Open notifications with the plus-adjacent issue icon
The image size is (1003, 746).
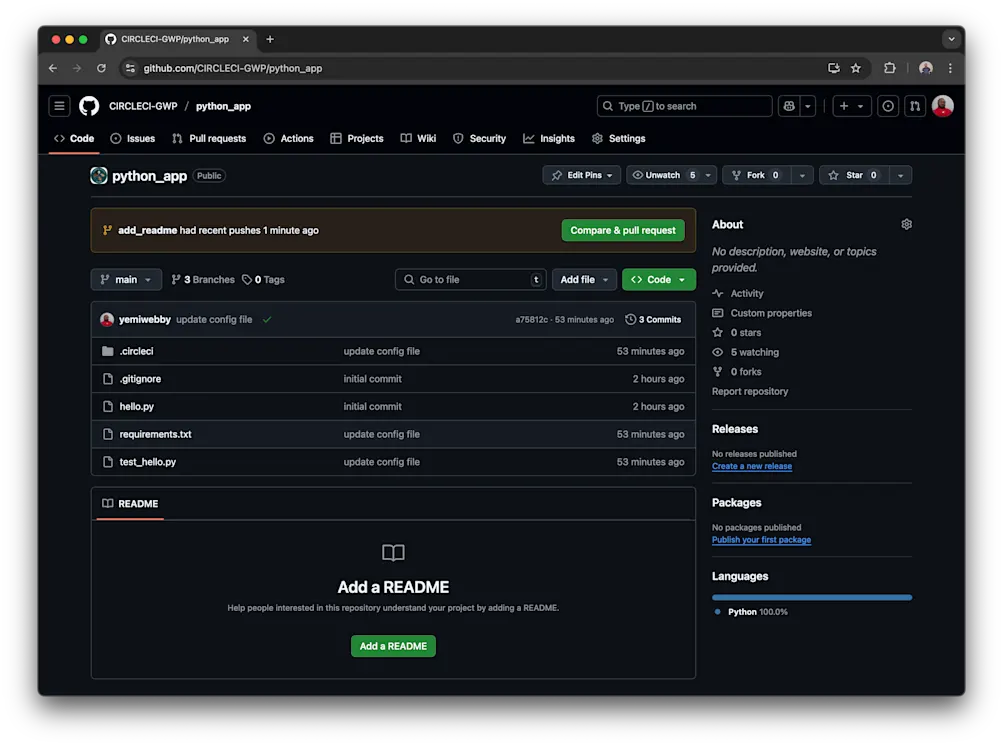(887, 106)
